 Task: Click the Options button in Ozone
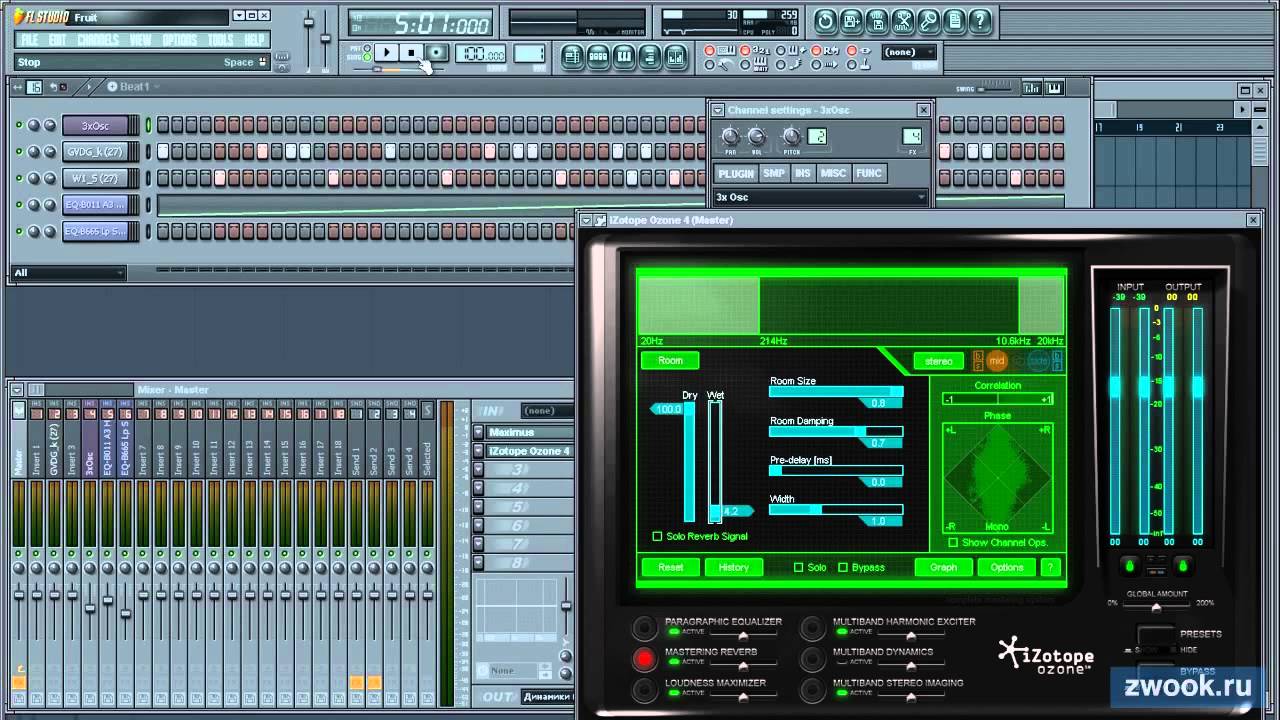click(1007, 567)
